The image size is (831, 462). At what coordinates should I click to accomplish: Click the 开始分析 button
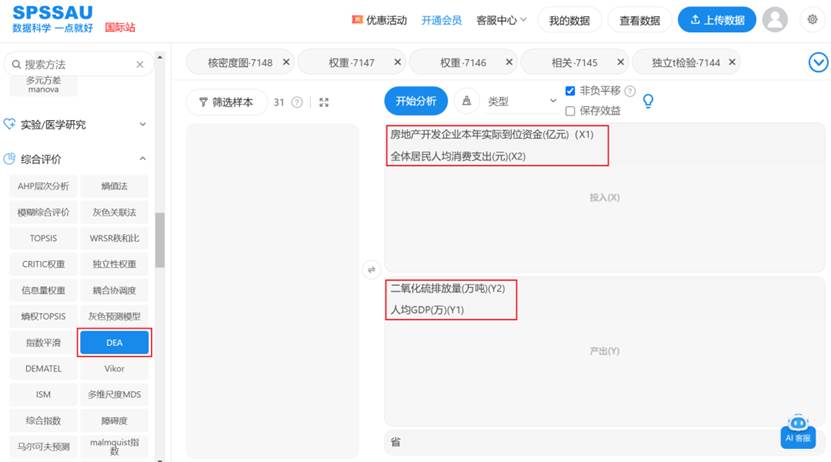click(x=416, y=101)
